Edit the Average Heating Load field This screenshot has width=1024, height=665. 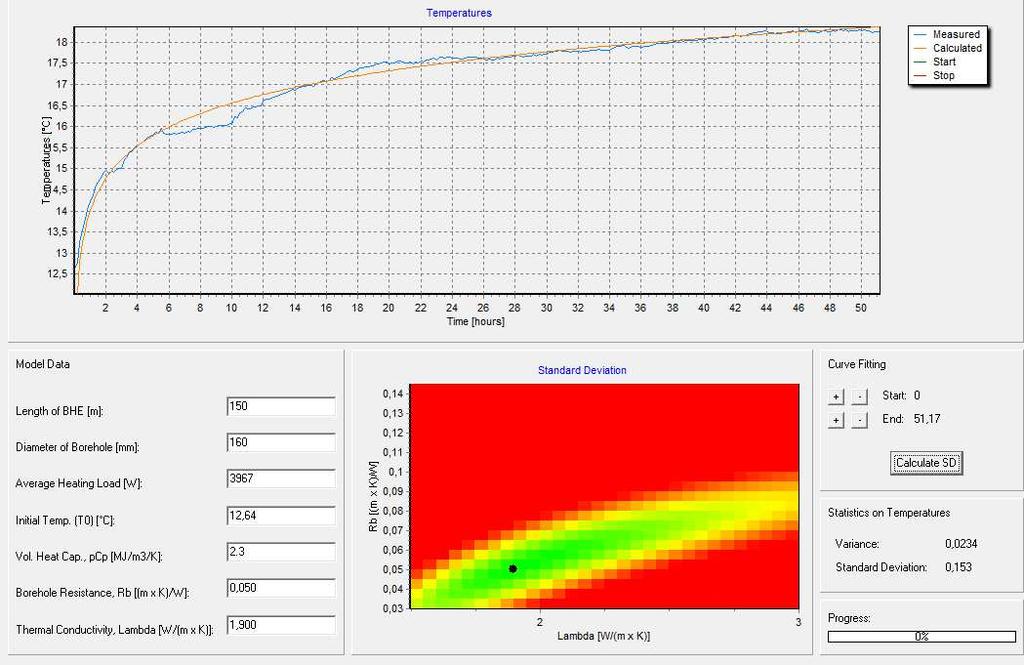[x=281, y=479]
